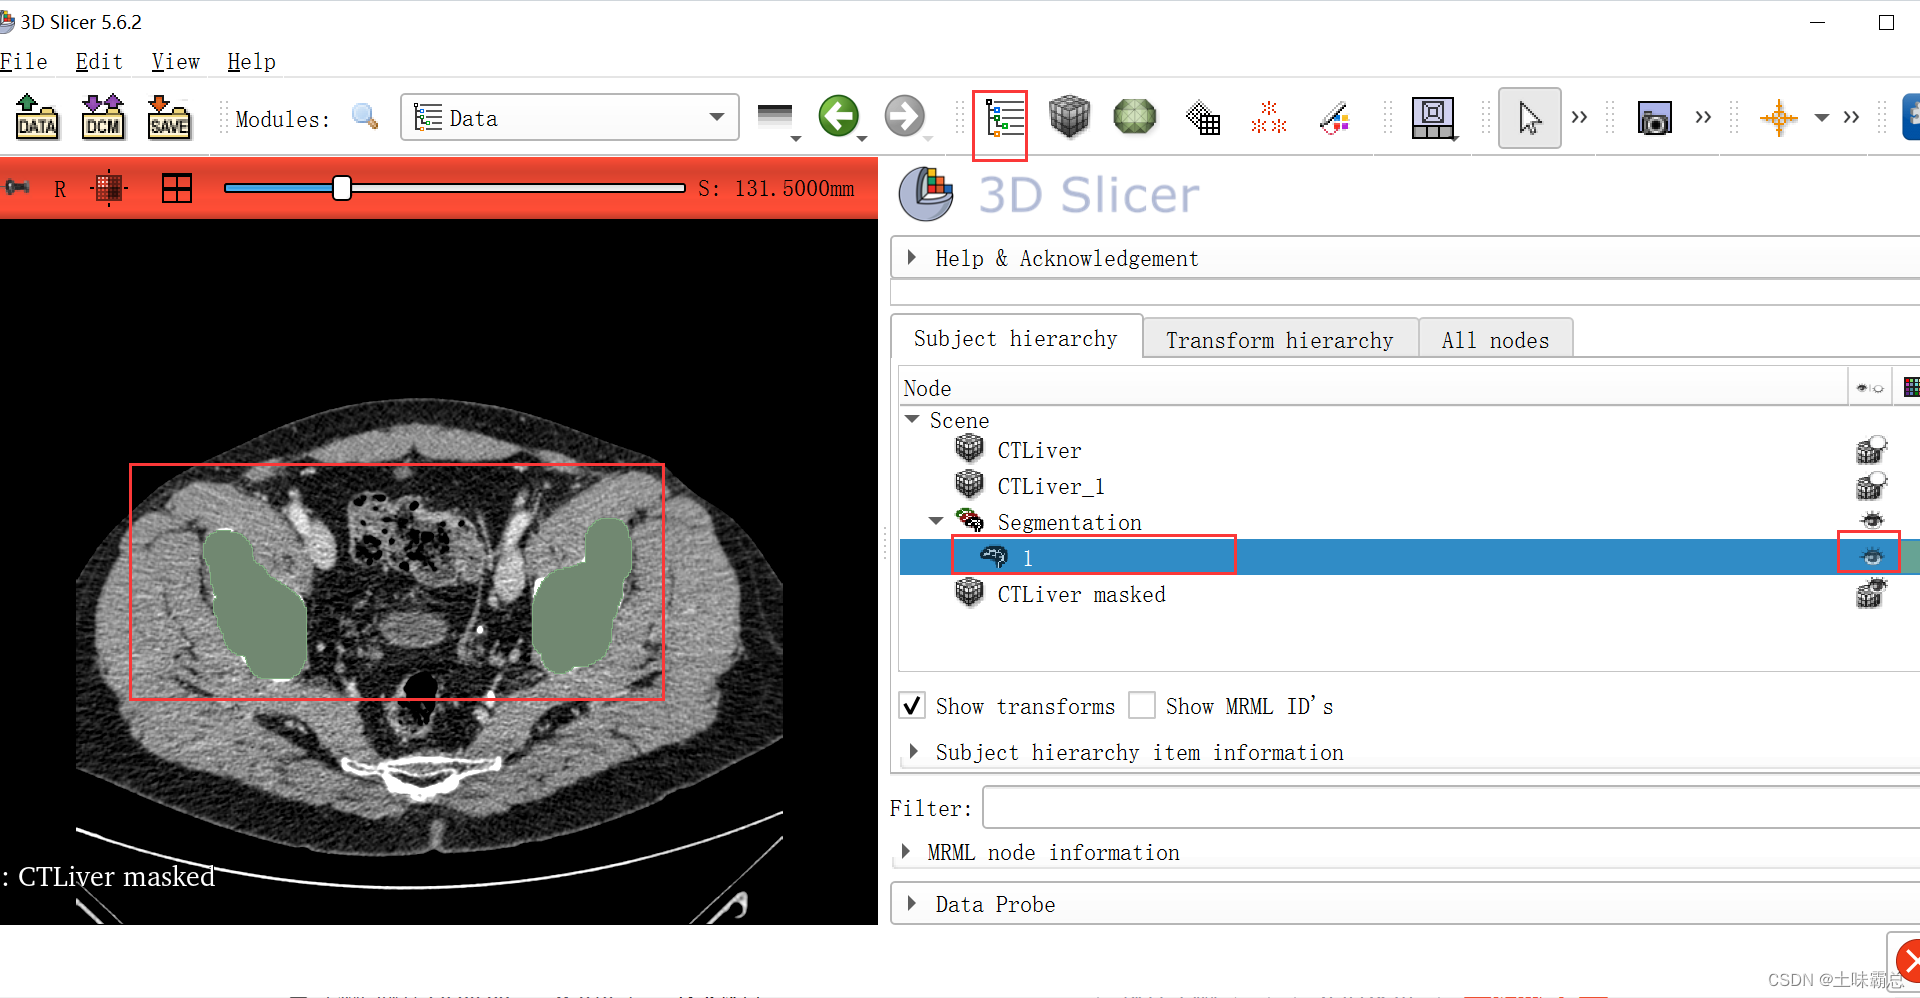Open the Help menu
Screen dimensions: 1920x998
click(x=251, y=62)
